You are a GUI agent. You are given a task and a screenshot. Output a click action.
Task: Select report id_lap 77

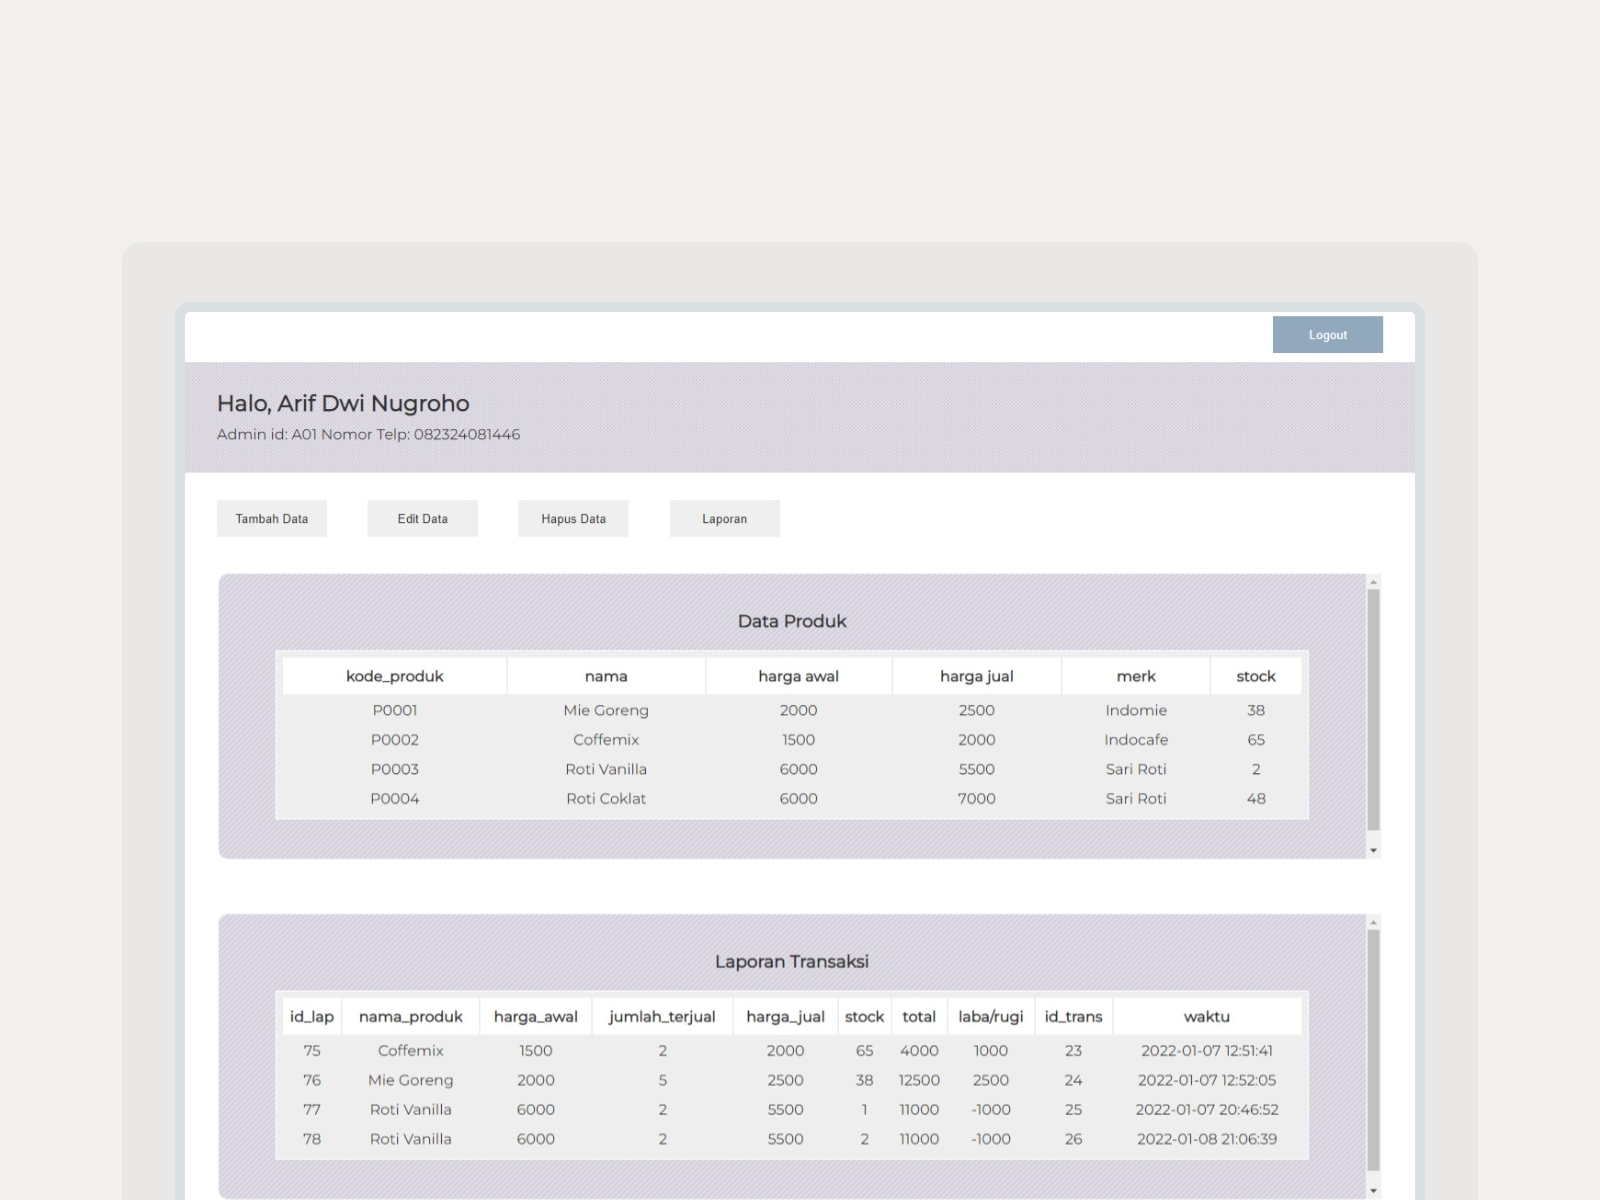coord(312,1109)
